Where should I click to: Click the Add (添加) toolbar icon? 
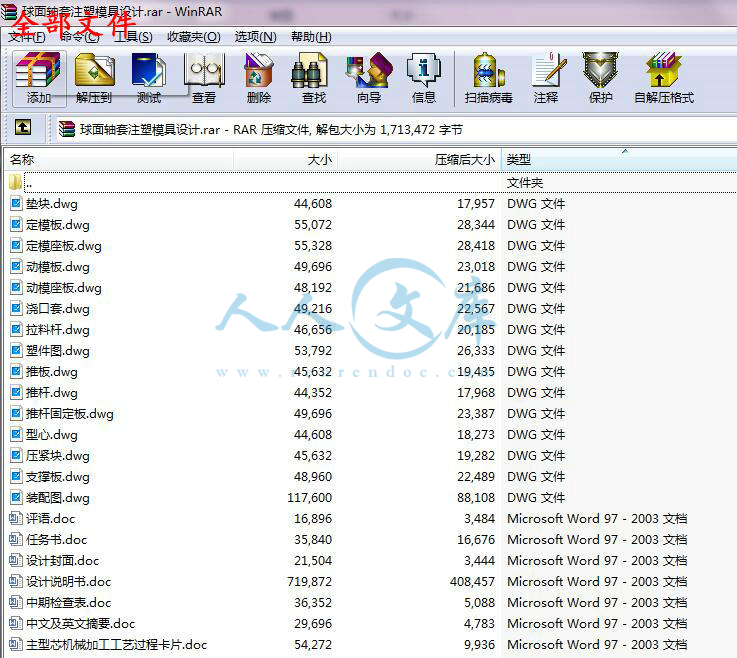(39, 78)
